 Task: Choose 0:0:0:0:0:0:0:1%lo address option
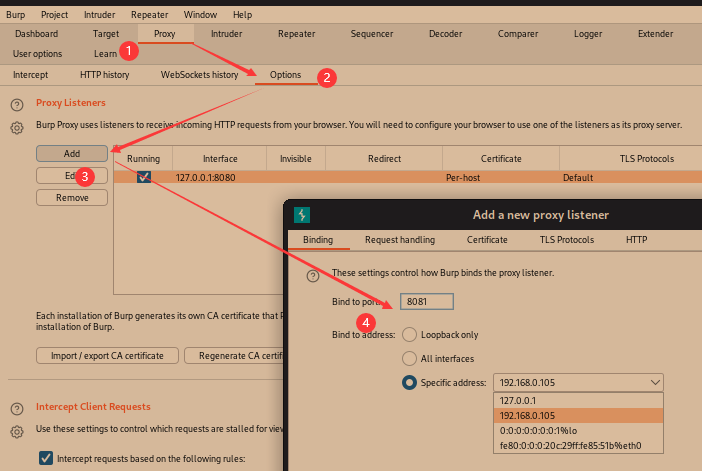point(578,430)
